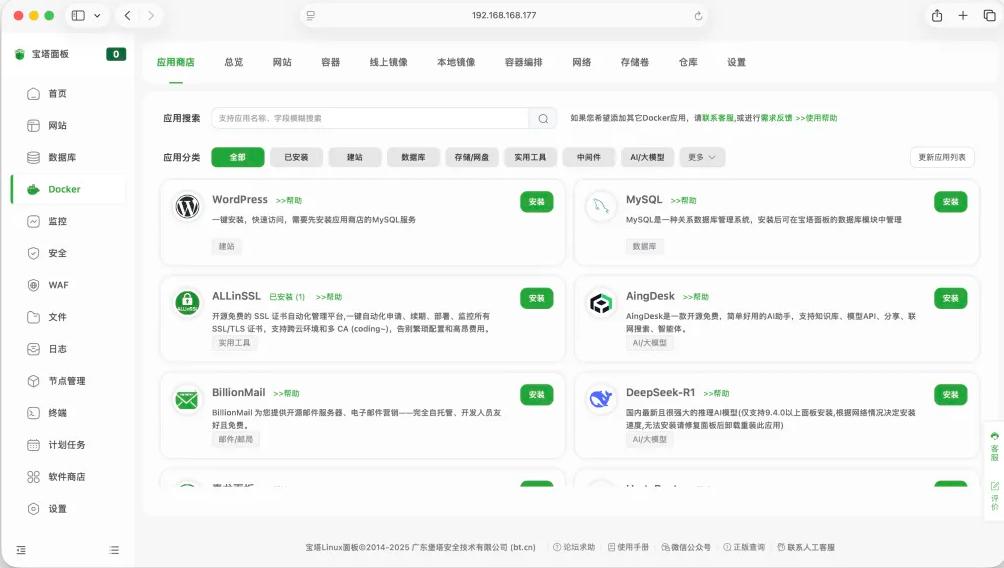Switch to the 线上镜像 tab
Image resolution: width=1004 pixels, height=568 pixels.
[x=389, y=62]
